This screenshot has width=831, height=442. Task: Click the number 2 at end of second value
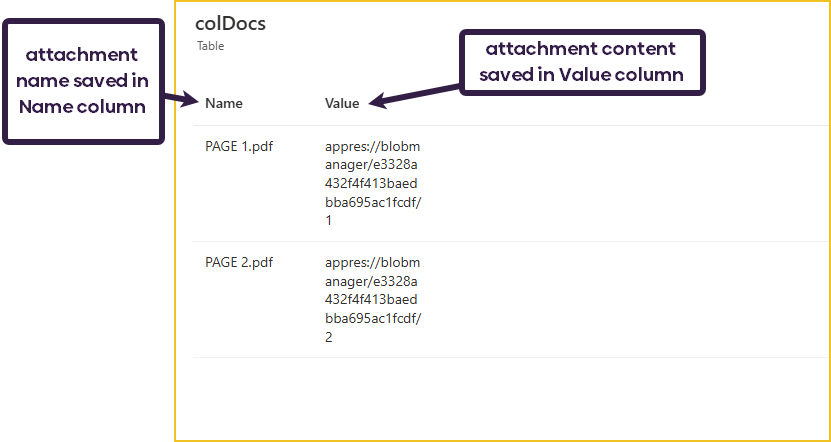329,337
